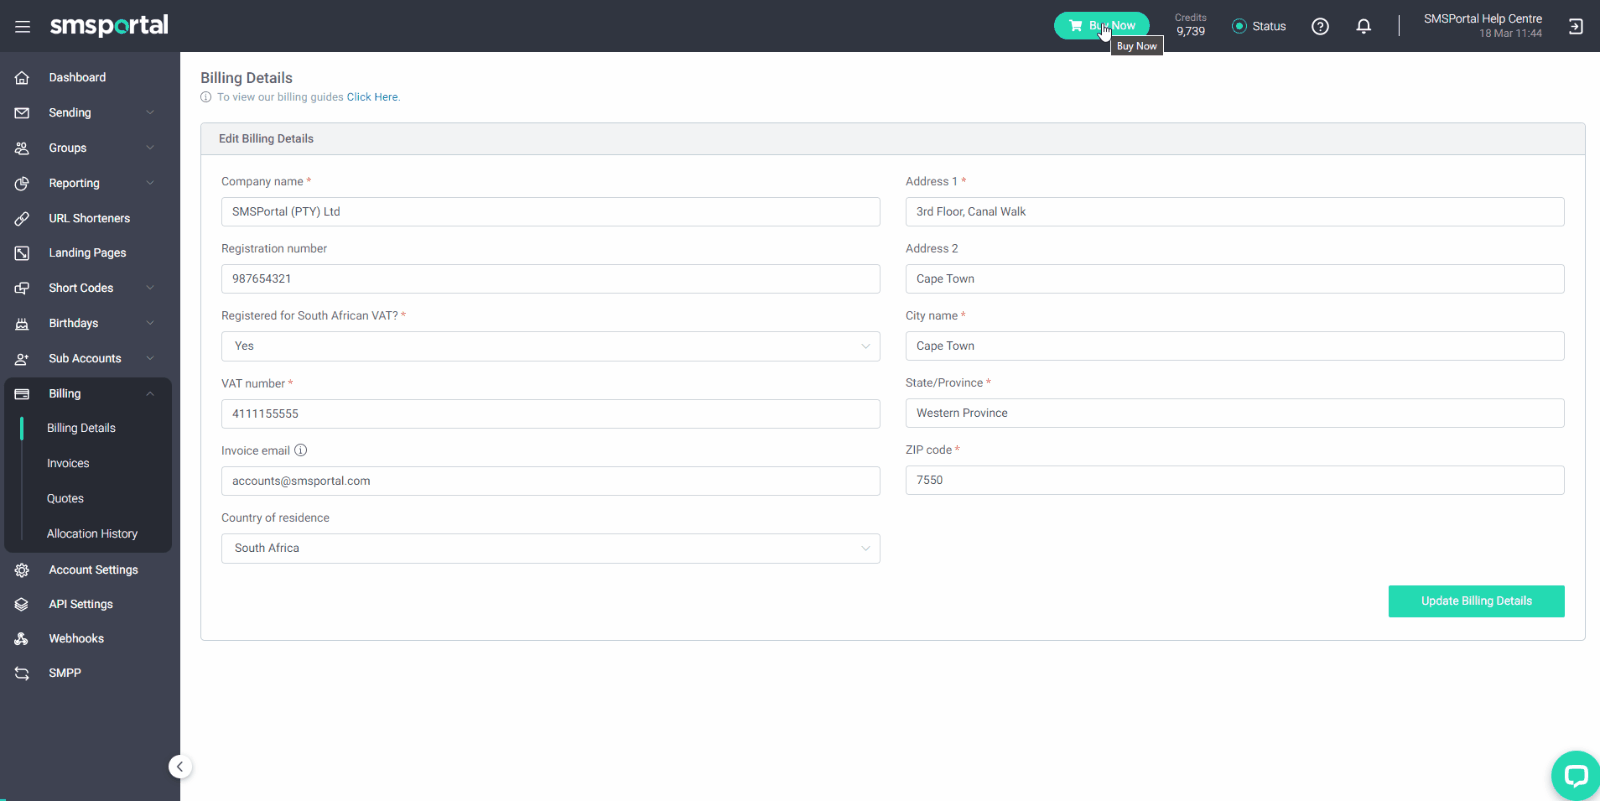
Task: Click the Birthdays cake icon
Action: click(22, 324)
